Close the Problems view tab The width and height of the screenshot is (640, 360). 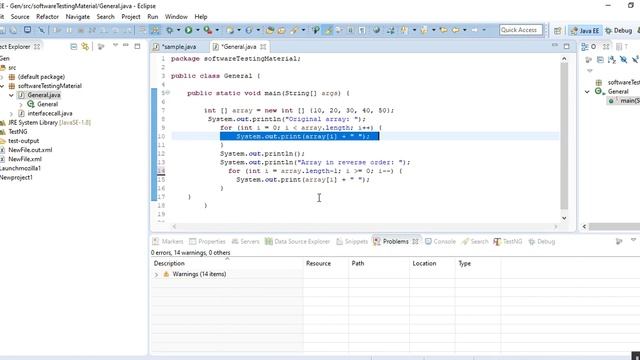pyautogui.click(x=415, y=241)
